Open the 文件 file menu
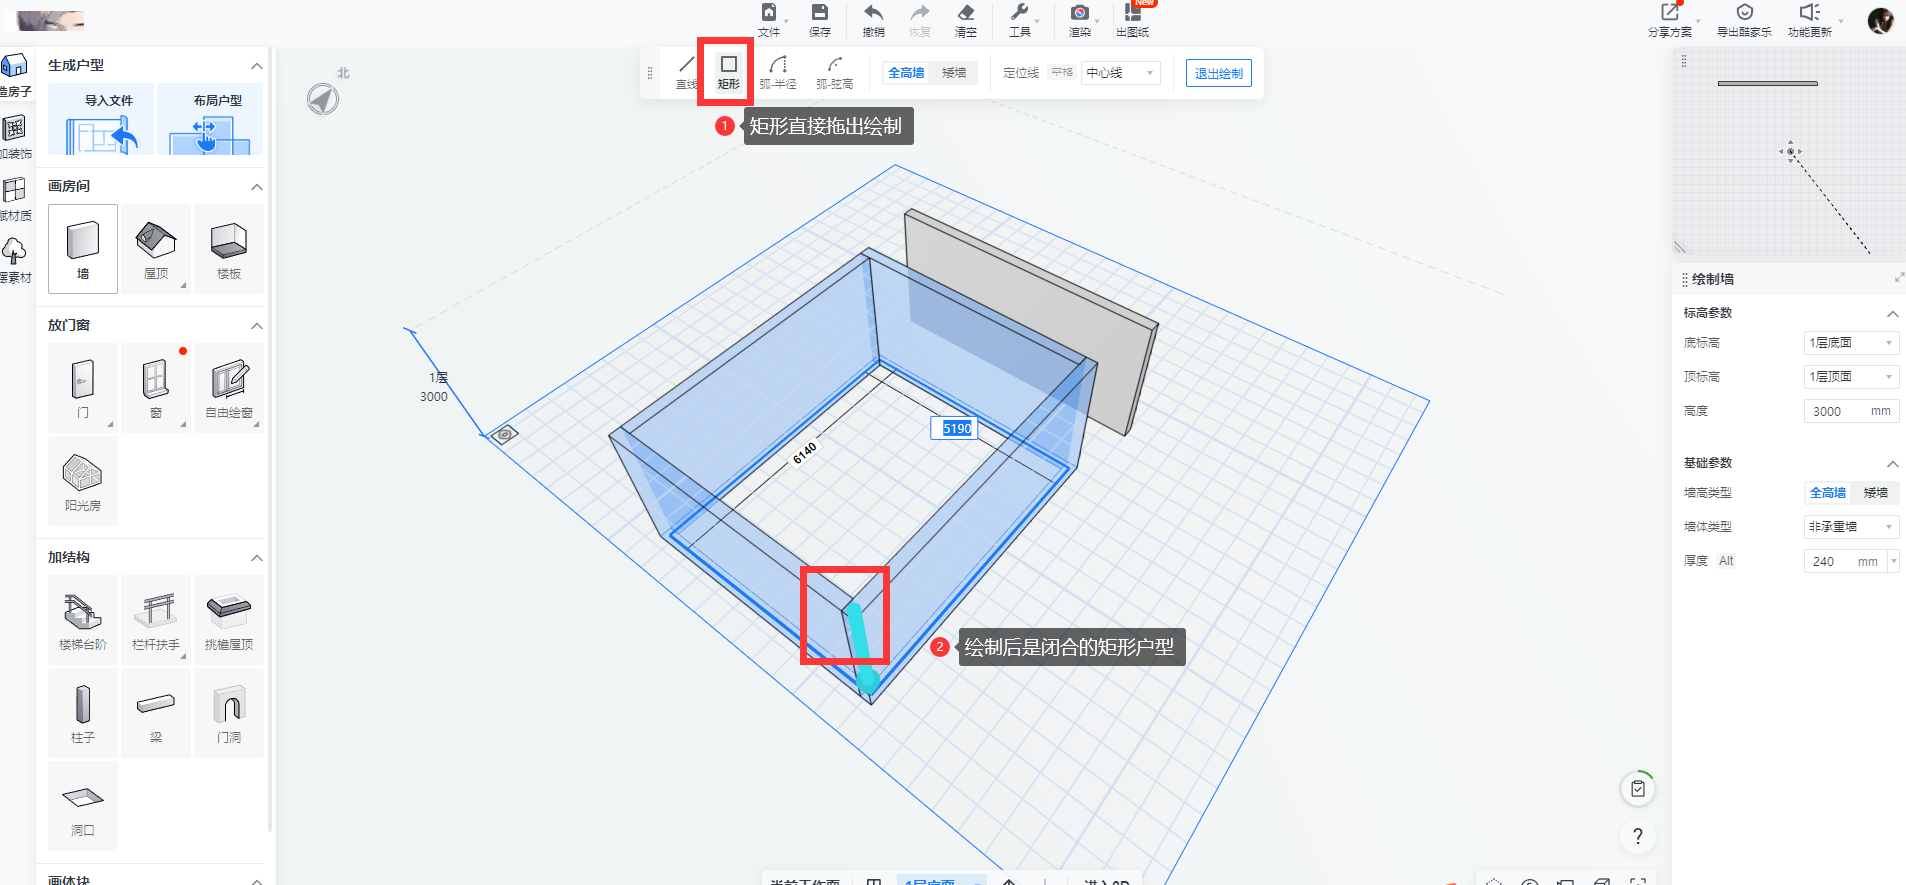Image resolution: width=1906 pixels, height=885 pixels. coord(769,18)
